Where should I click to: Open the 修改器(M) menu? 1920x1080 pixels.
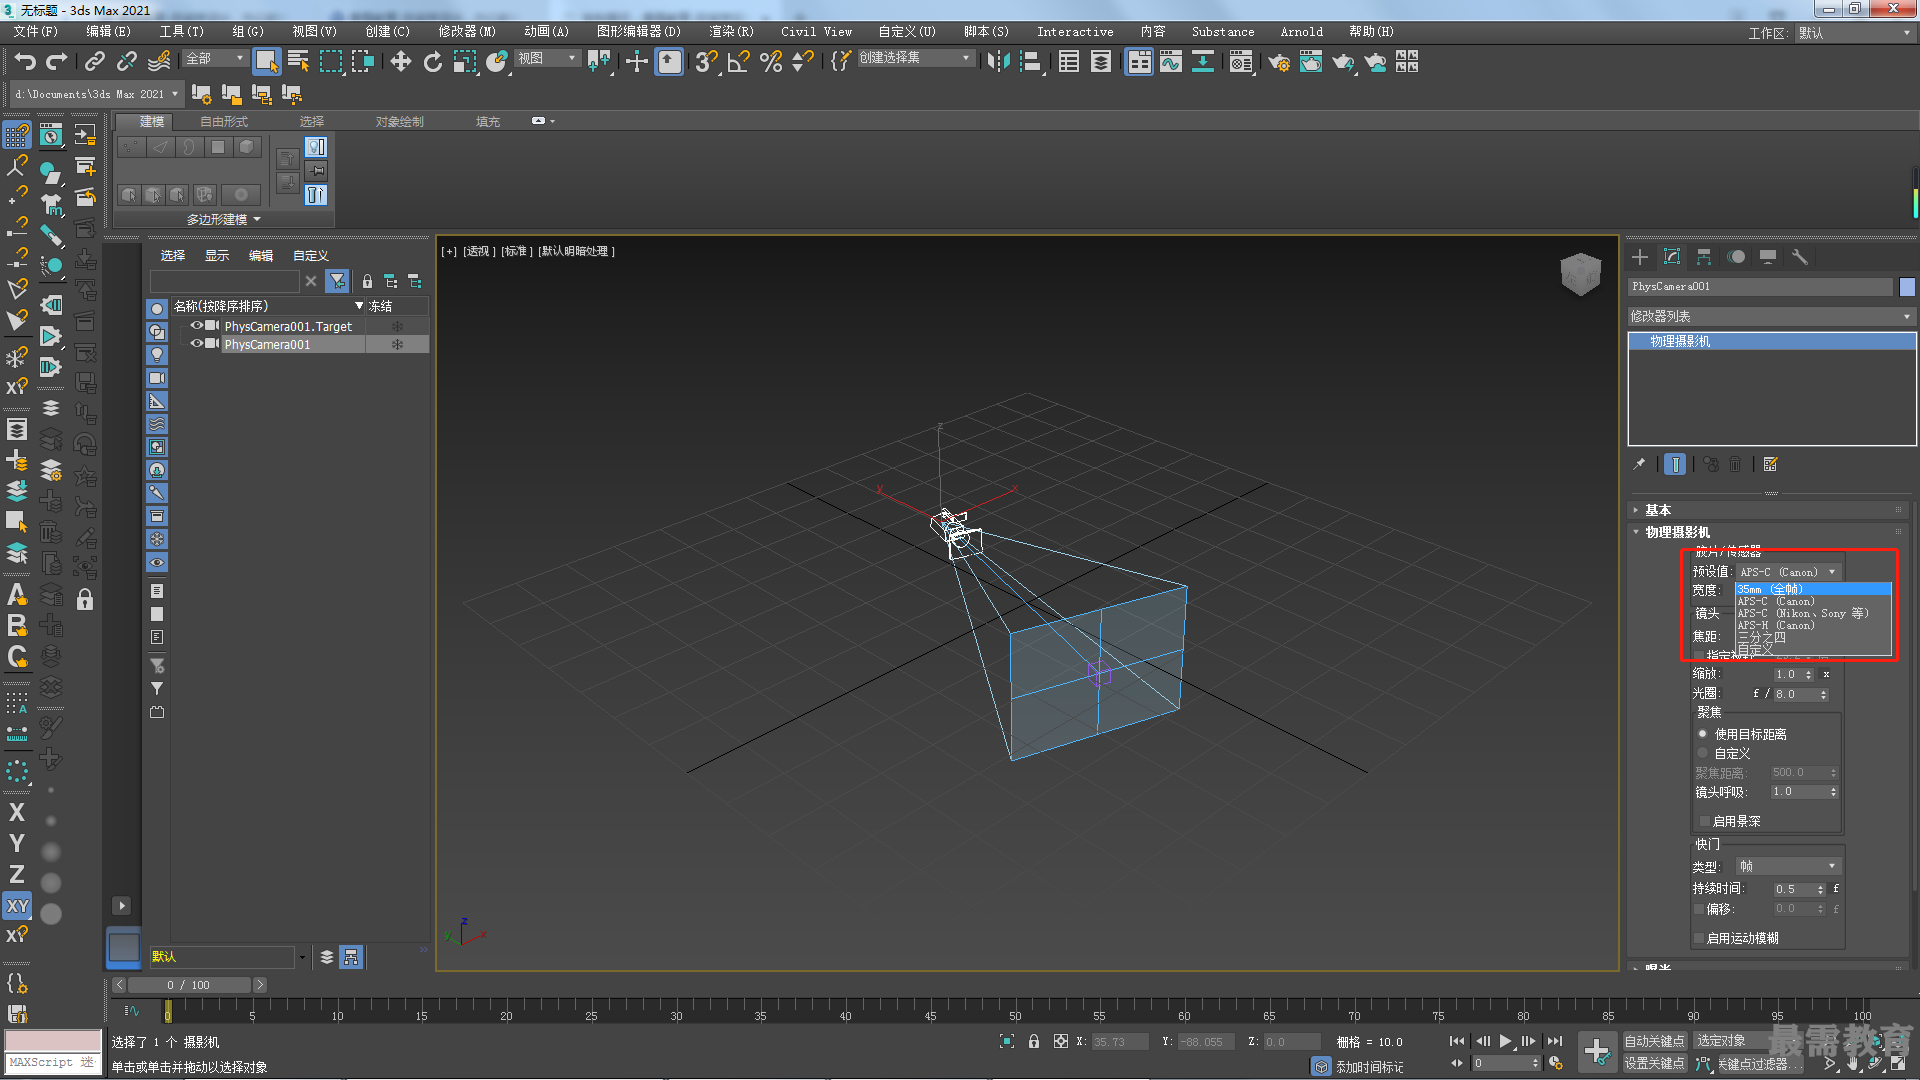click(466, 32)
